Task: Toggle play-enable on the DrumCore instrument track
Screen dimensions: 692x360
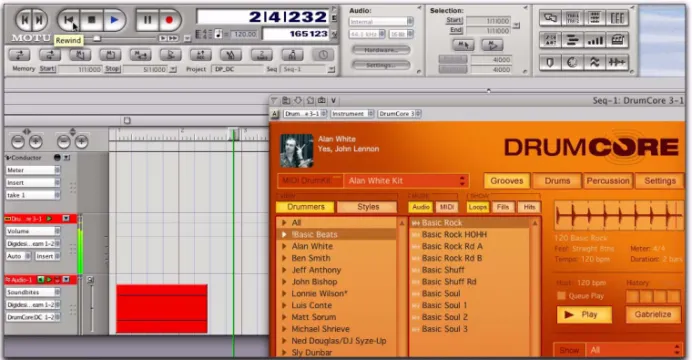Action: coord(49,218)
